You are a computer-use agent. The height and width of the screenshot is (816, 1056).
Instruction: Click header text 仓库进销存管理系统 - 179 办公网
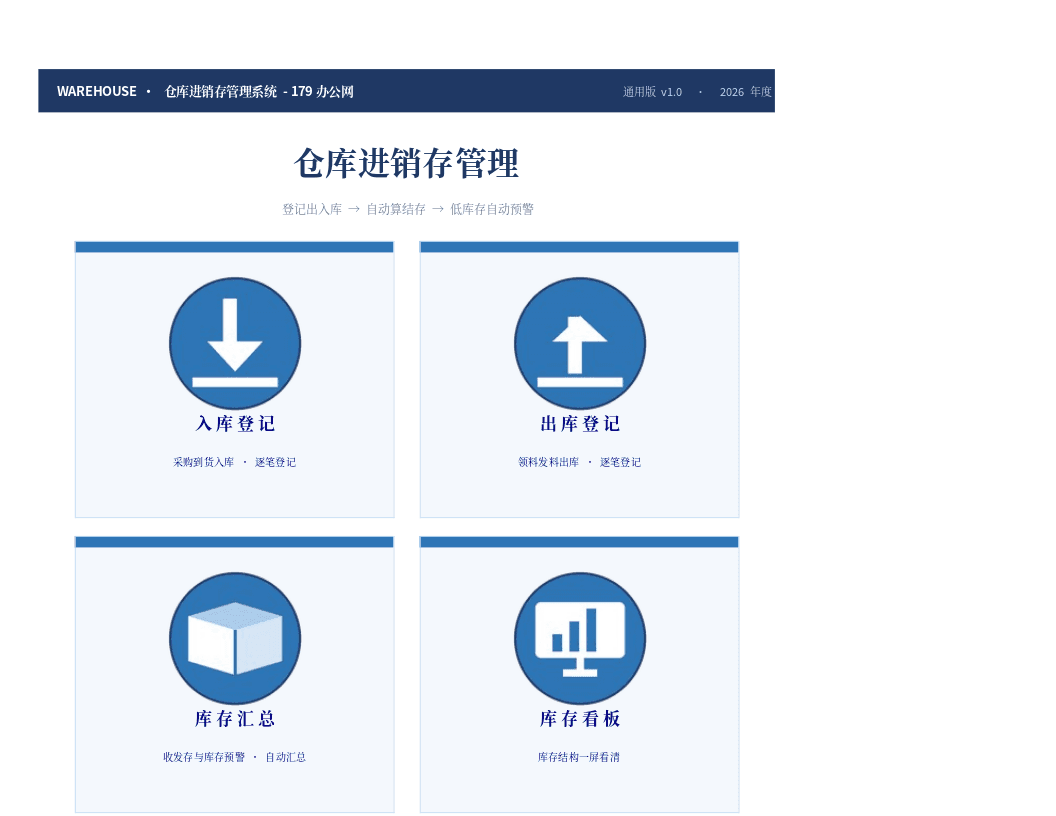coord(259,91)
